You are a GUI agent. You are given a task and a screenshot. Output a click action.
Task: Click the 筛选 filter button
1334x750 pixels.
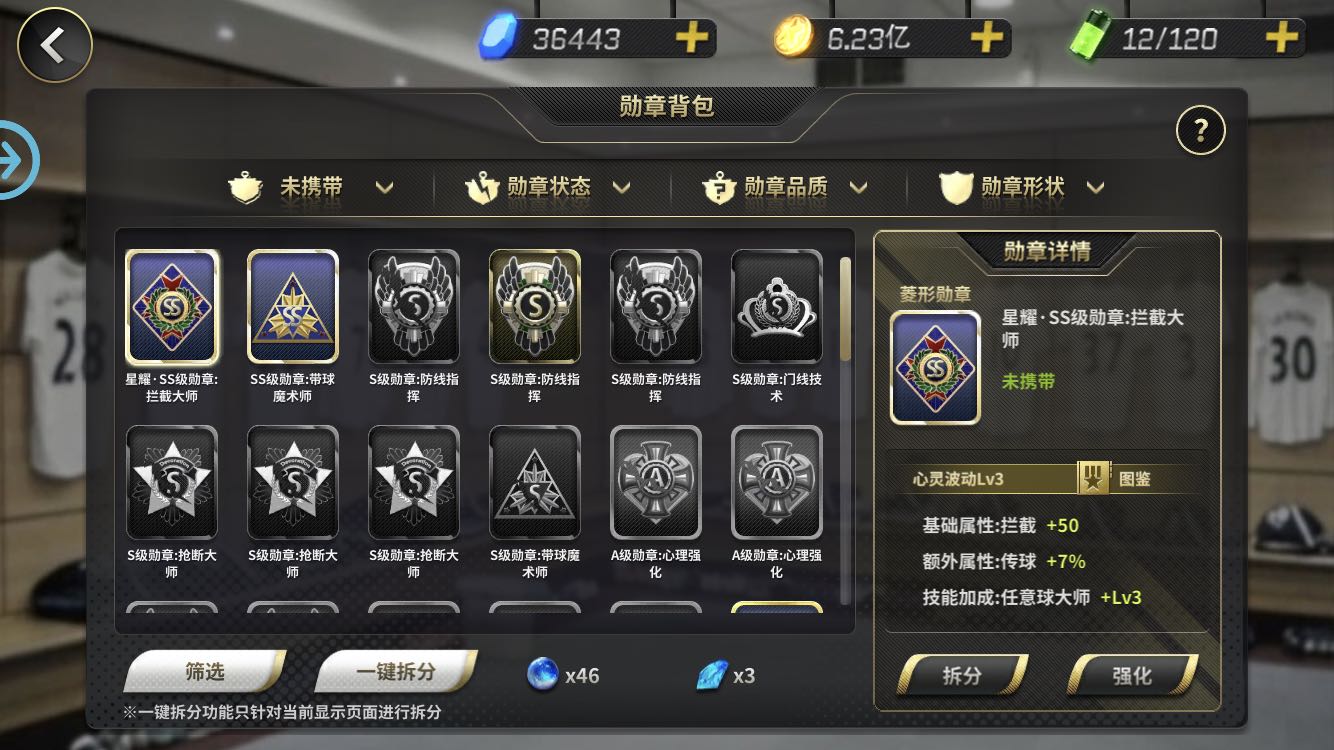205,672
